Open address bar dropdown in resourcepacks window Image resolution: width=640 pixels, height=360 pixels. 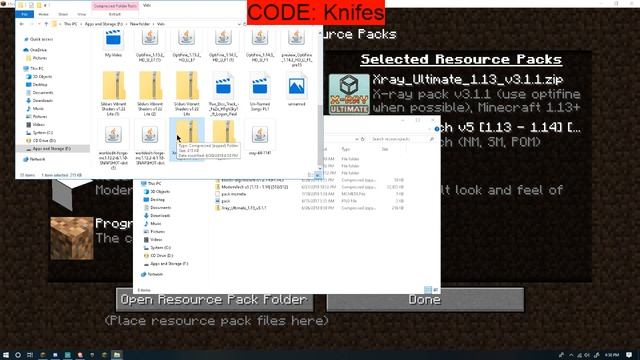click(x=356, y=139)
